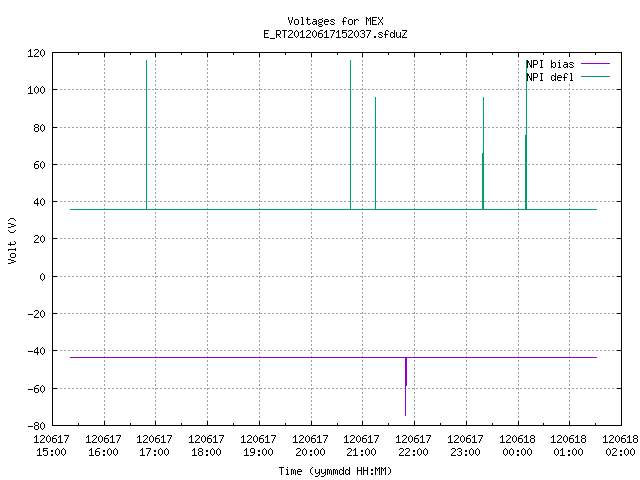Click the tall green spike before 21:00
Viewport: 640px width, 480px height.
(350, 135)
